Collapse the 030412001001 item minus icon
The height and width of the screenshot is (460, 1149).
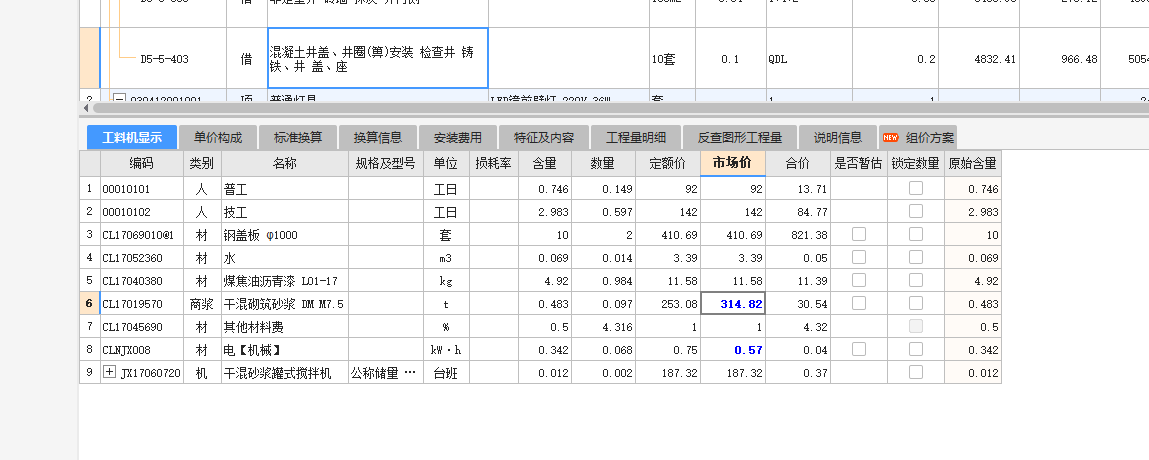point(117,99)
